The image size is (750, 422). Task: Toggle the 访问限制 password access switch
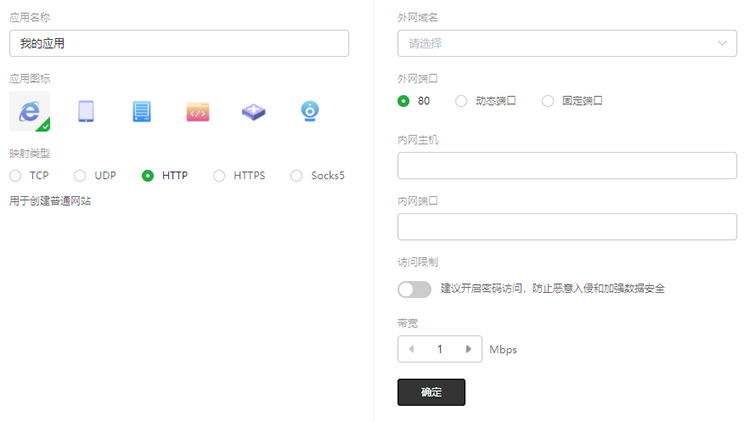(414, 289)
